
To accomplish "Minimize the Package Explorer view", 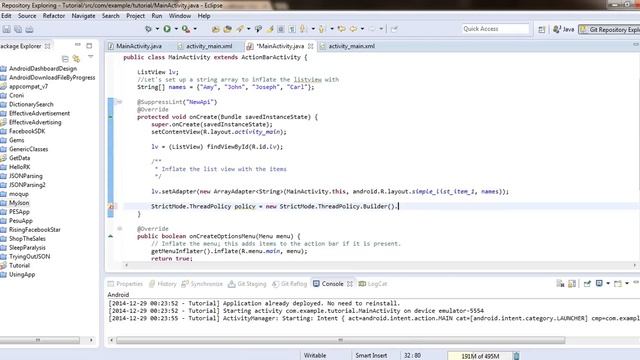I will pyautogui.click(x=78, y=45).
